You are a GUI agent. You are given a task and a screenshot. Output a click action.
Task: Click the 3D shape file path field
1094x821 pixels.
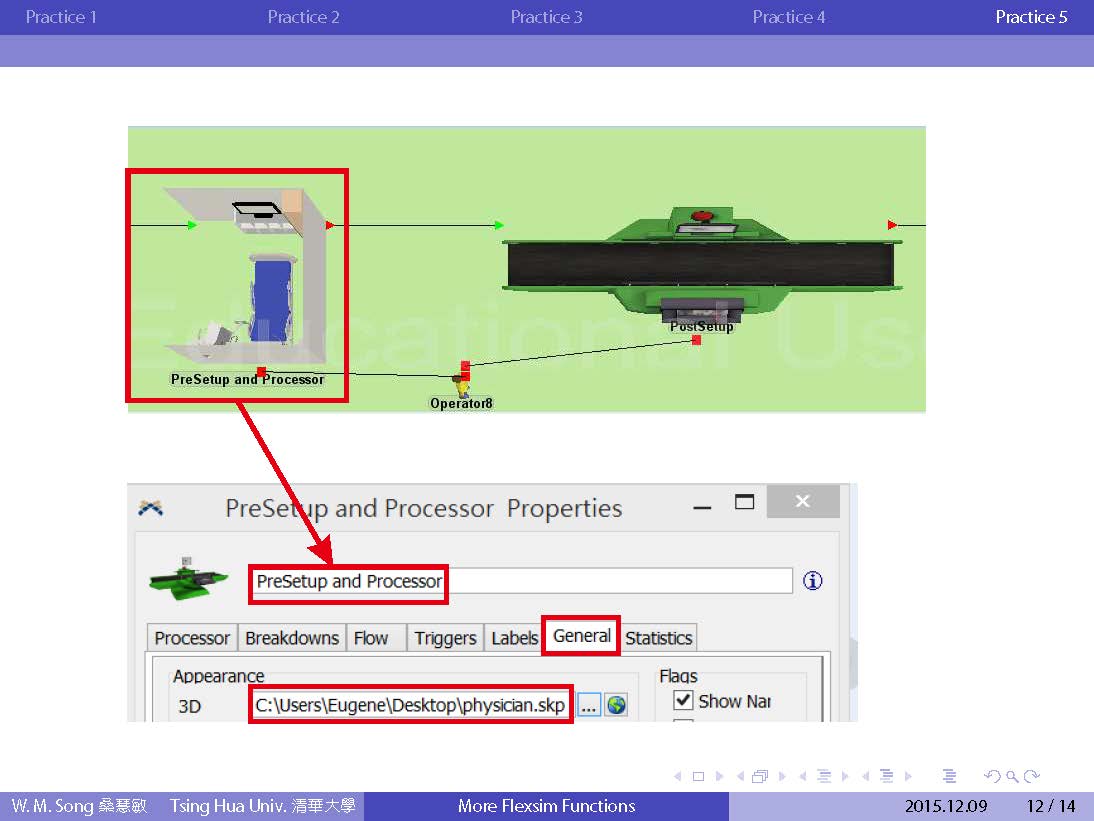tap(410, 705)
